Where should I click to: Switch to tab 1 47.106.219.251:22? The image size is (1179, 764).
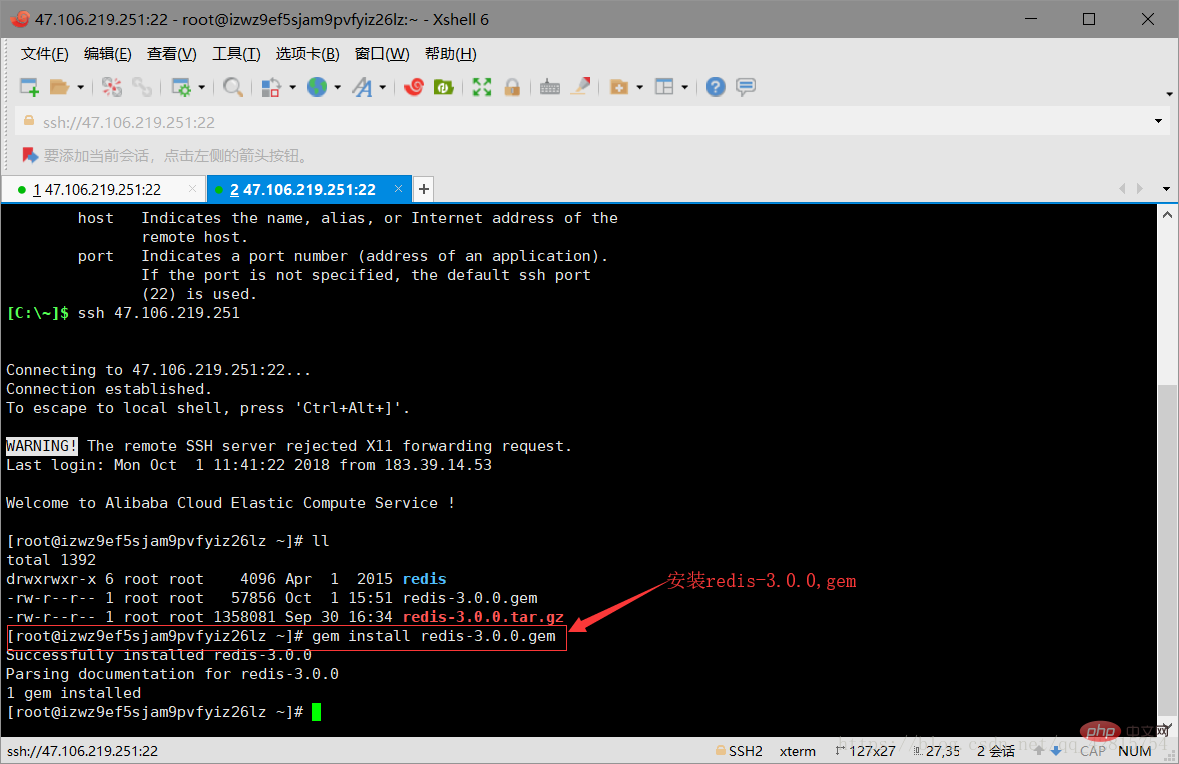pyautogui.click(x=97, y=189)
